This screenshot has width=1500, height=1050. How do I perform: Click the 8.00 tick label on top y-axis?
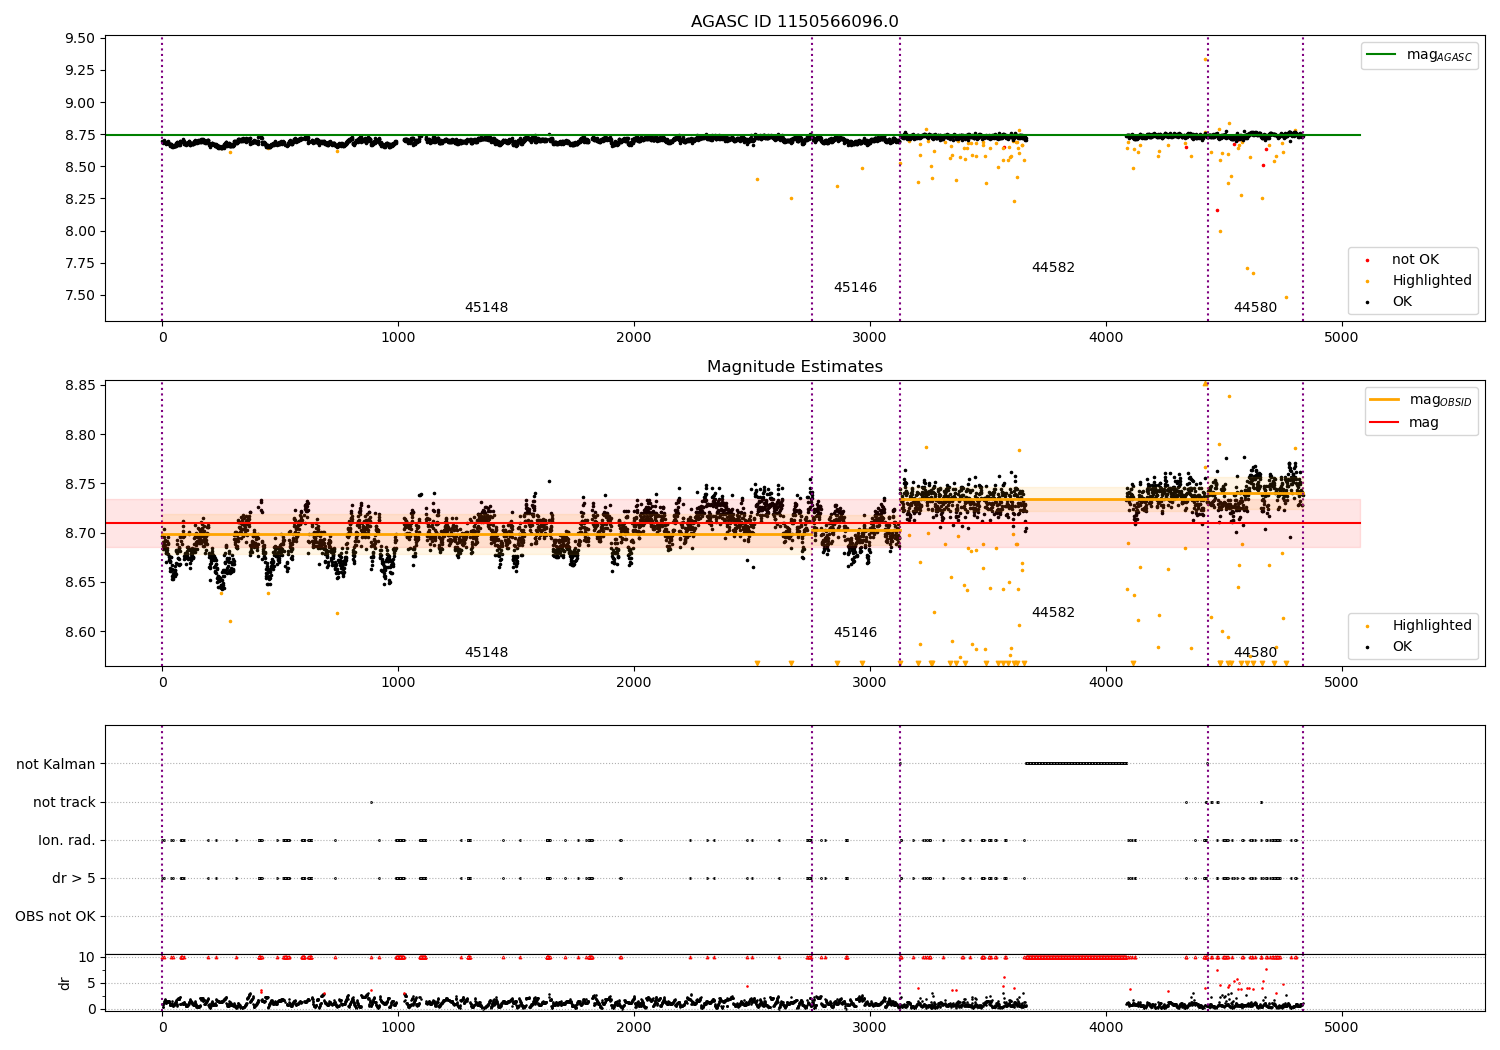(x=79, y=231)
